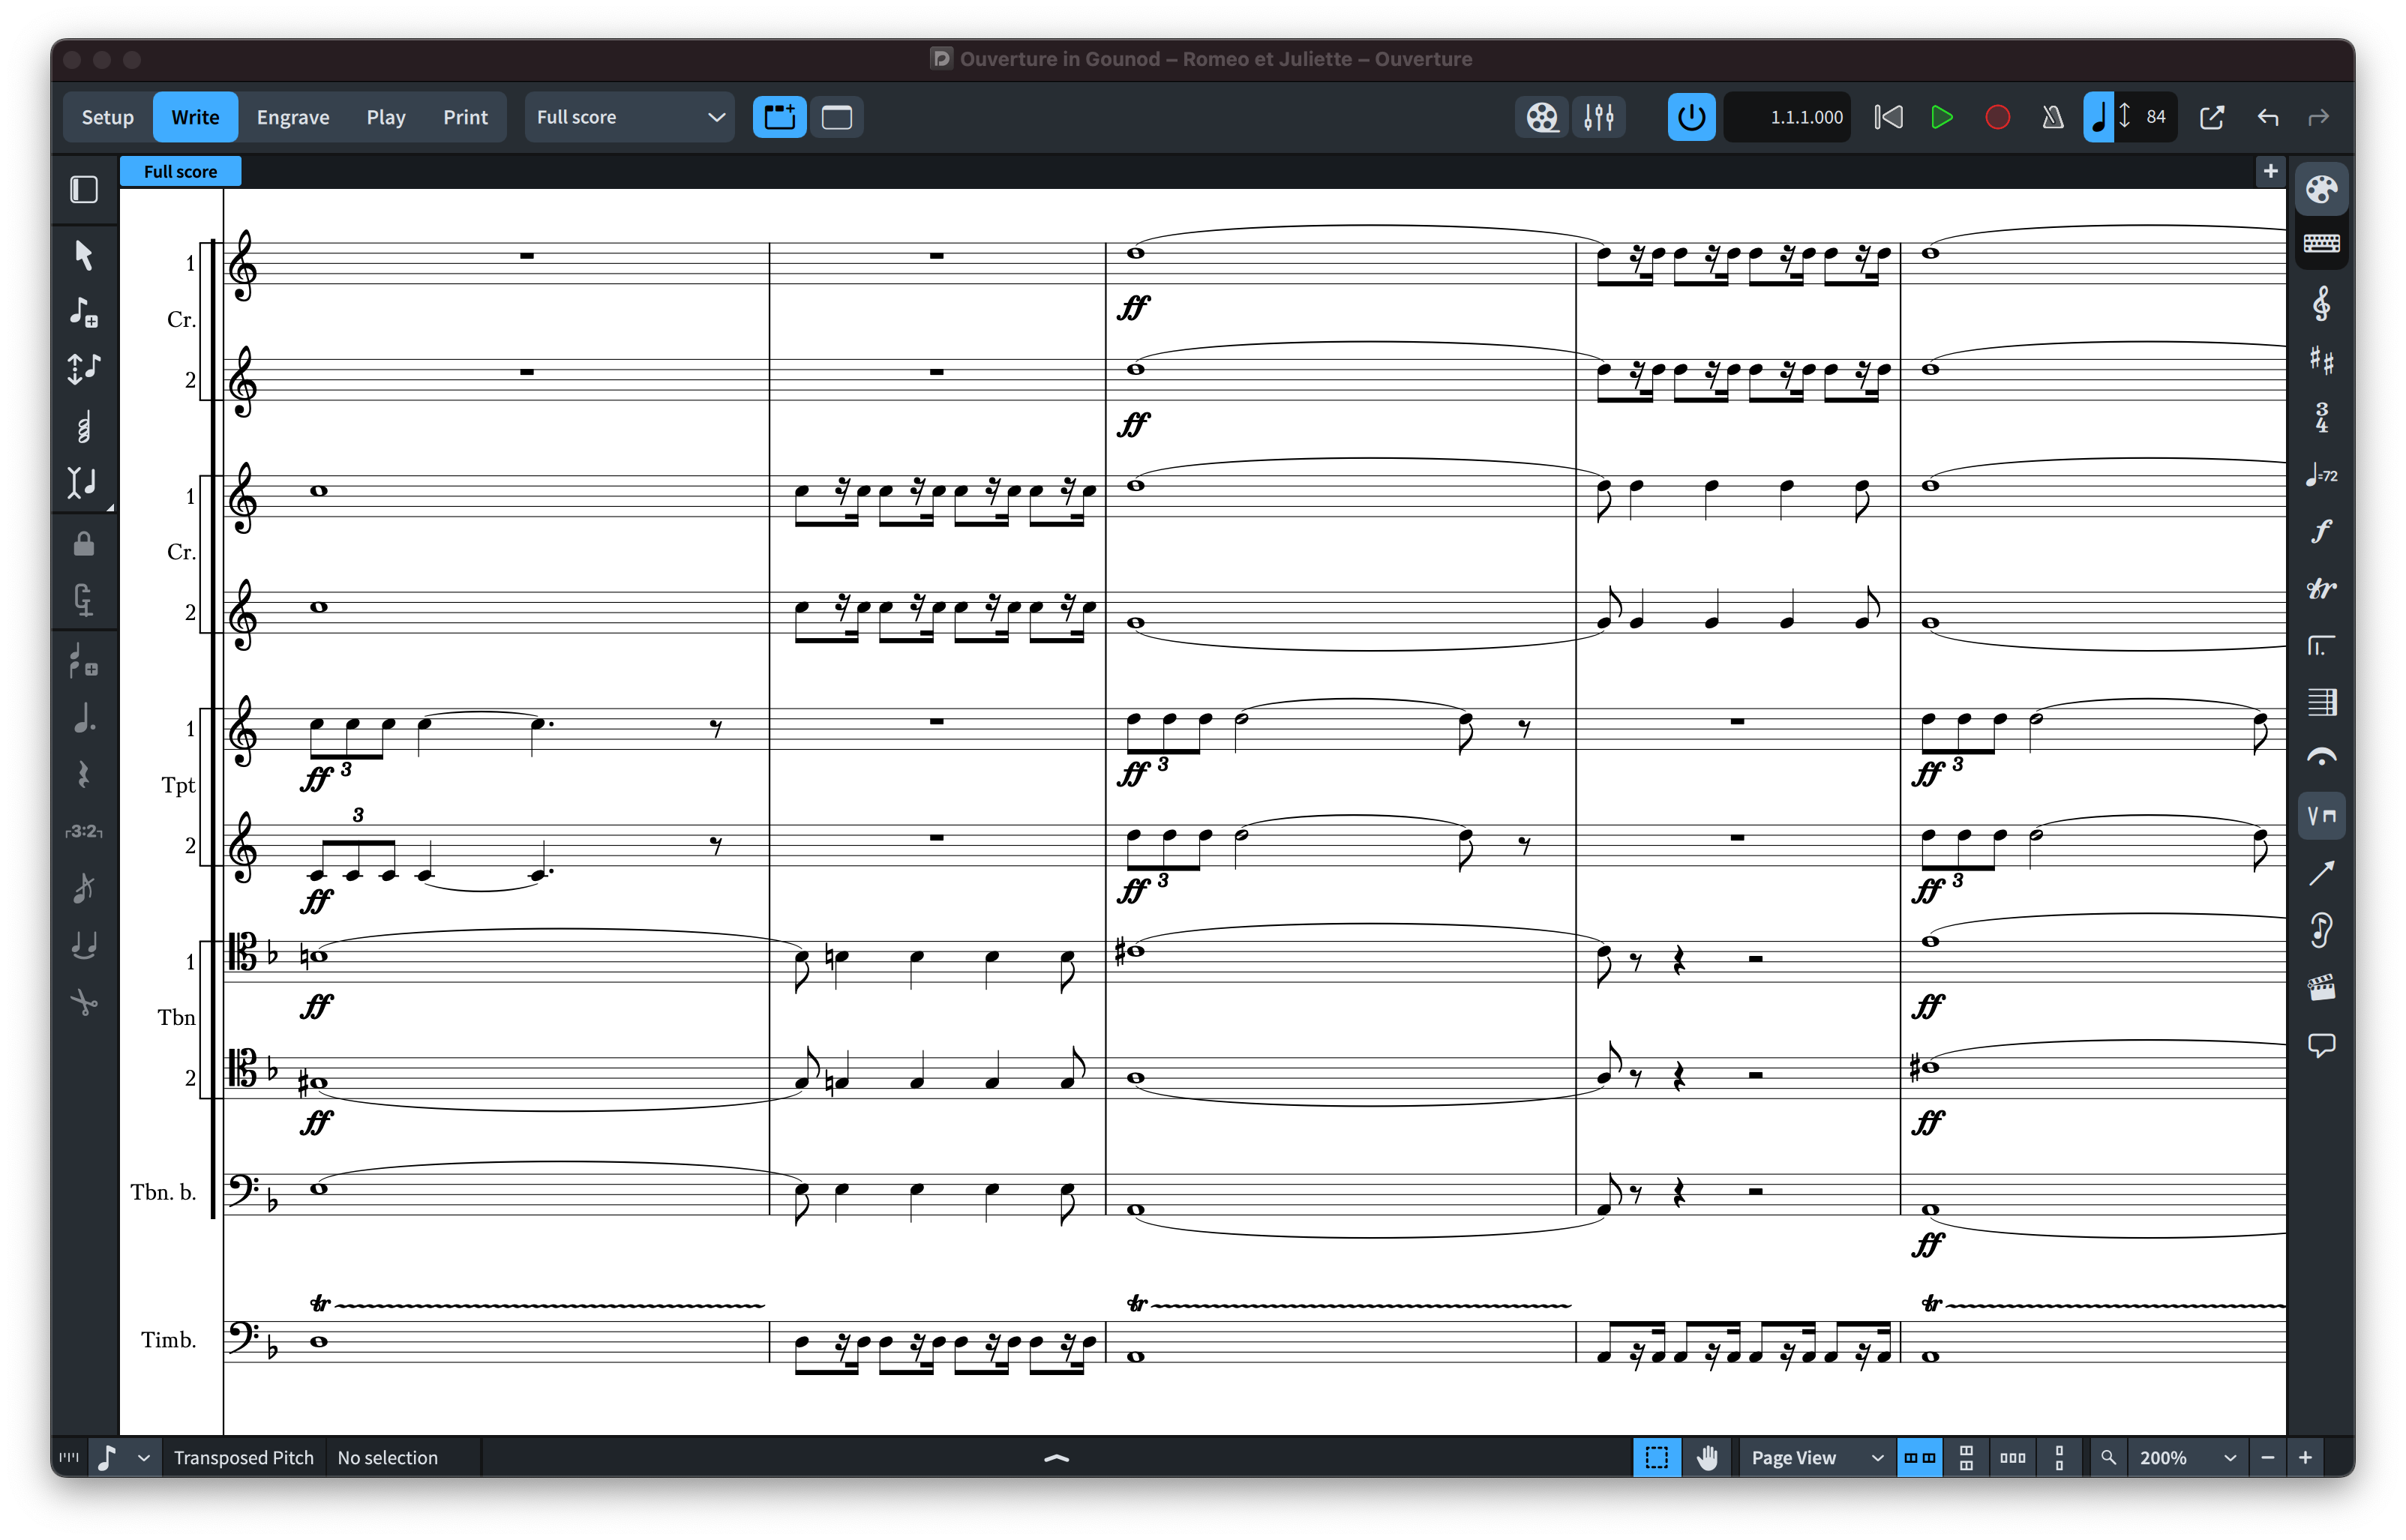Open the dynamics panel
The height and width of the screenshot is (1540, 2406).
[2321, 531]
